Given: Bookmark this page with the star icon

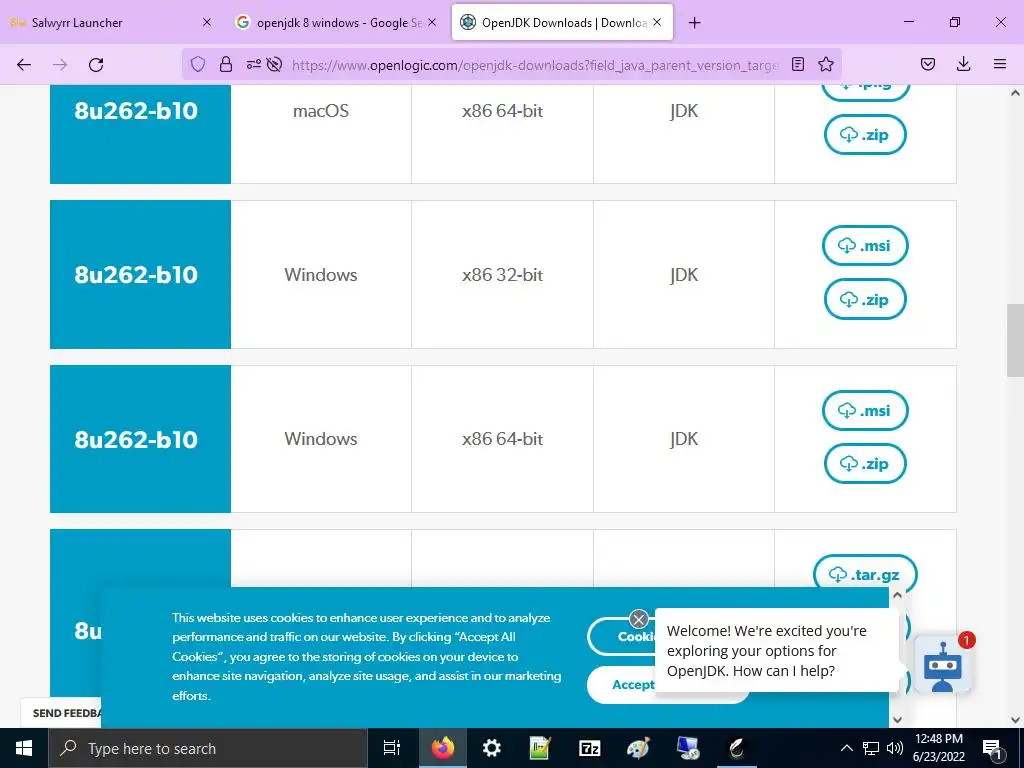Looking at the screenshot, I should [x=826, y=64].
